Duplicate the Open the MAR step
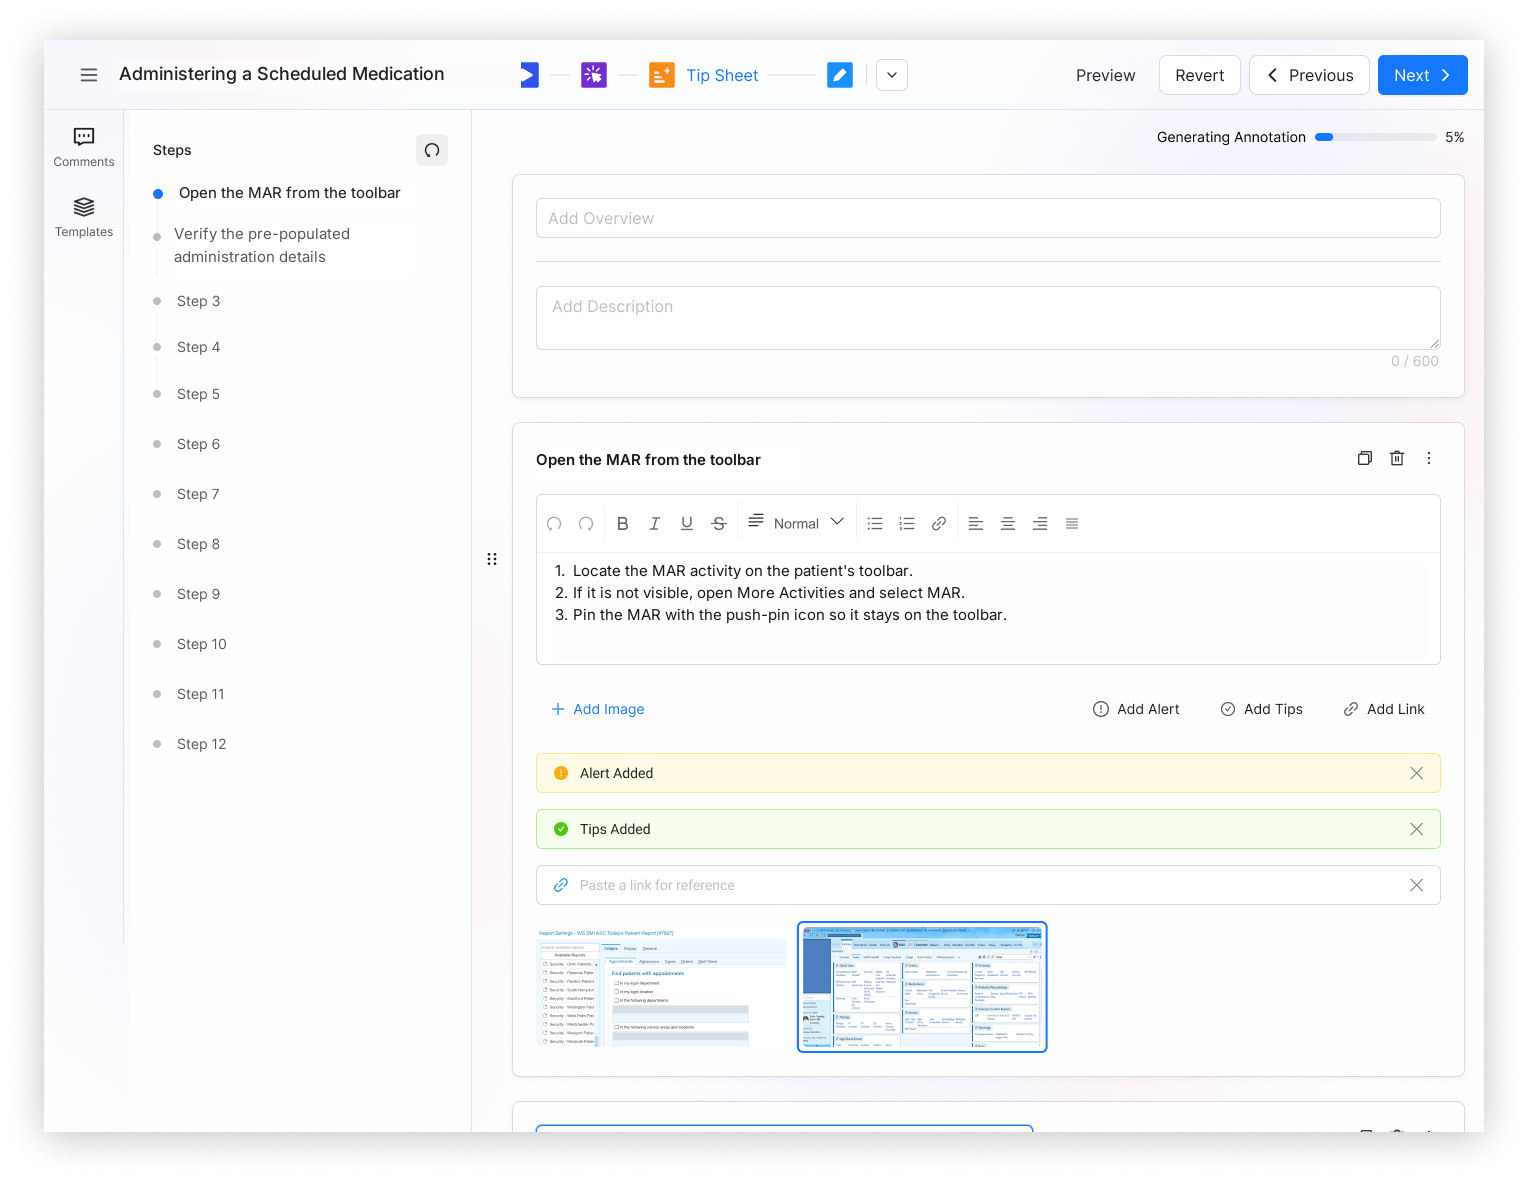 pos(1364,458)
